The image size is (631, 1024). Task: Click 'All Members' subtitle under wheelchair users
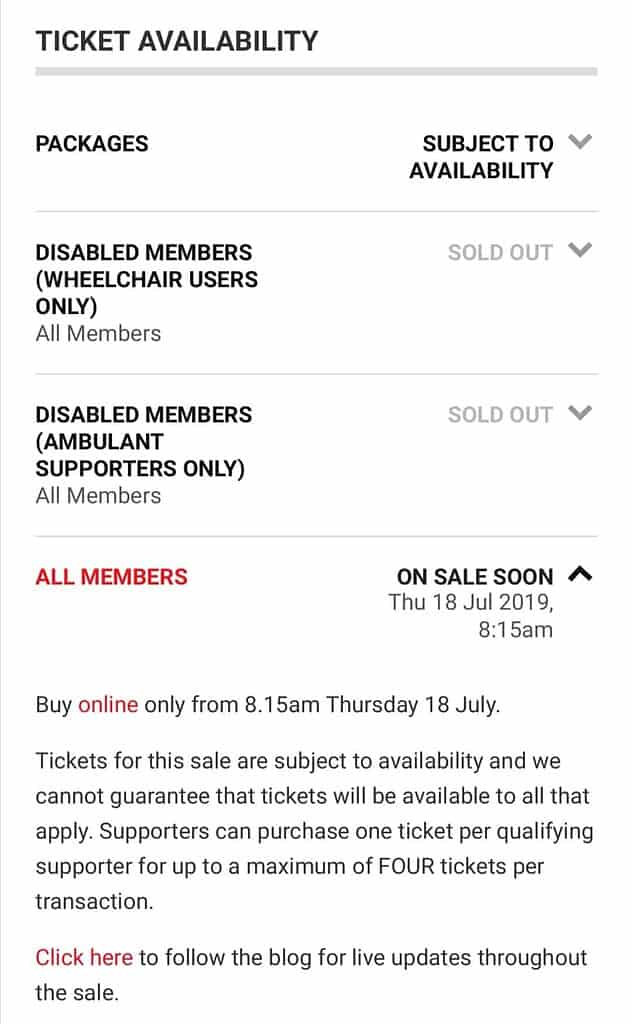[98, 334]
